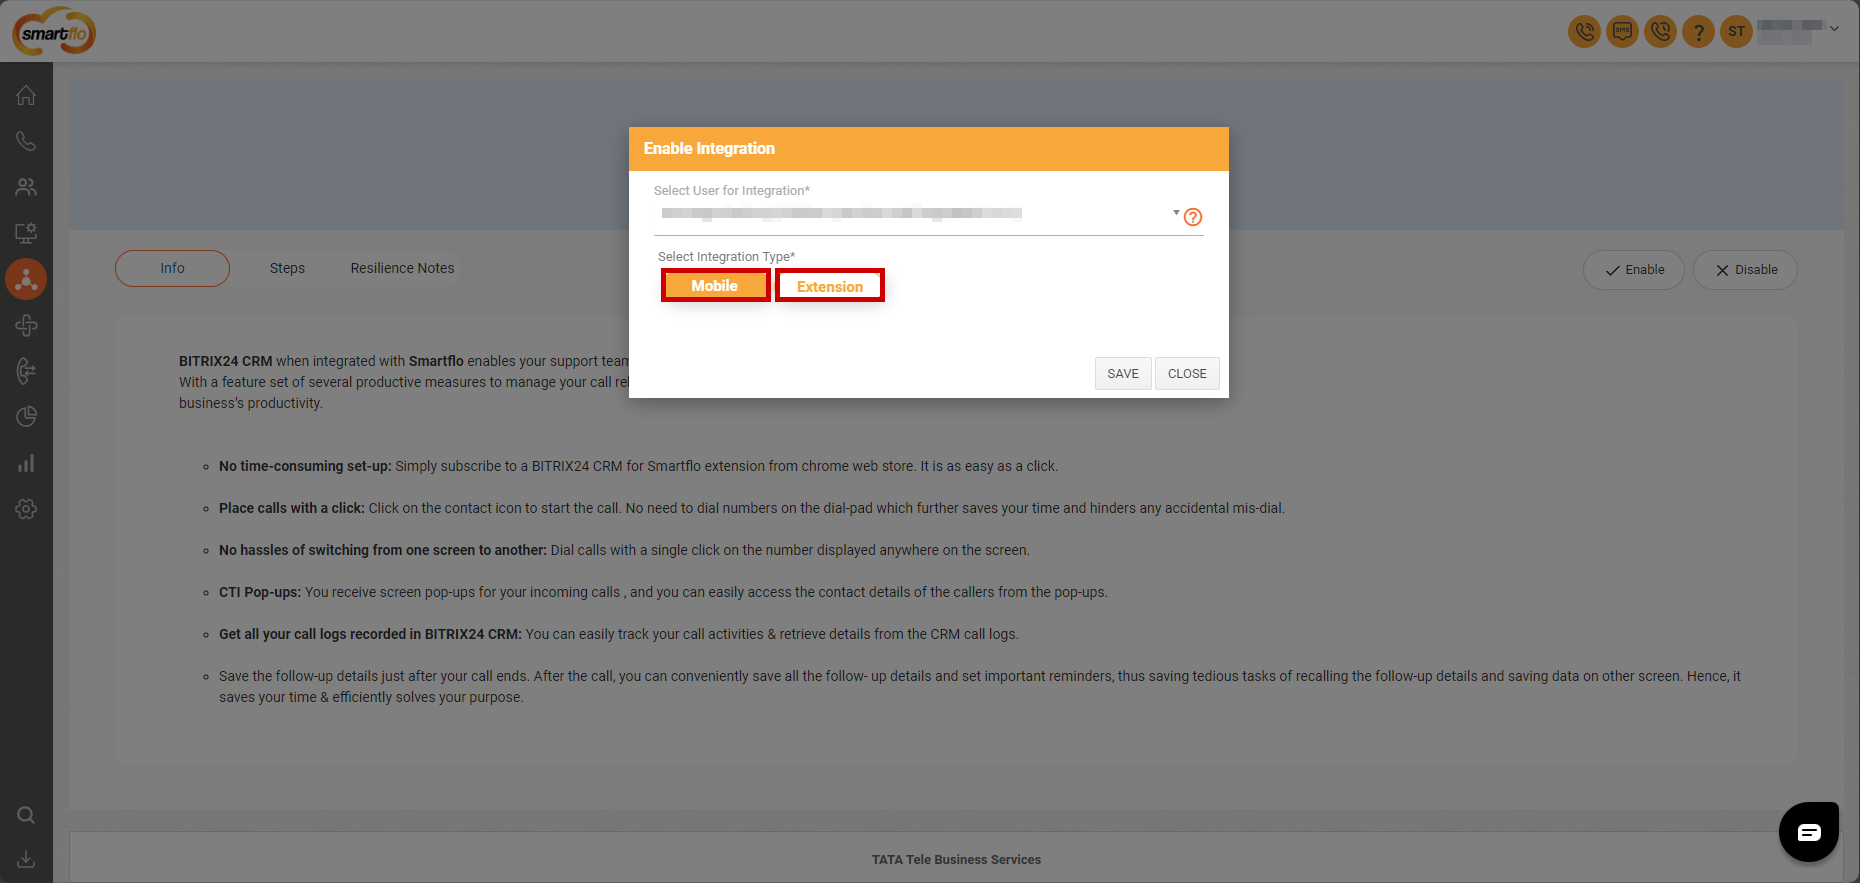Screen dimensions: 1860x883
Task: Choose Mobile integration type
Action: point(715,286)
